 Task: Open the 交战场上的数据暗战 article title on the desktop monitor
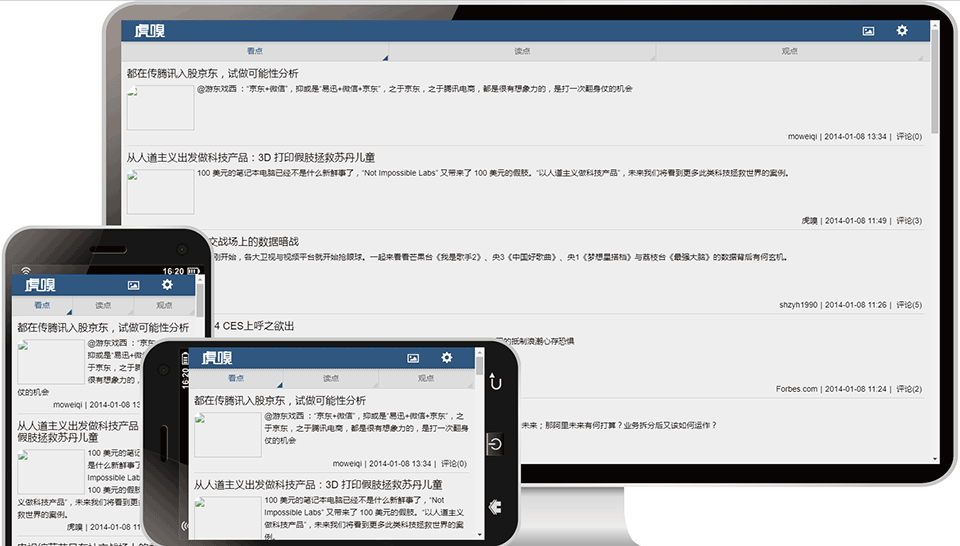pyautogui.click(x=253, y=242)
